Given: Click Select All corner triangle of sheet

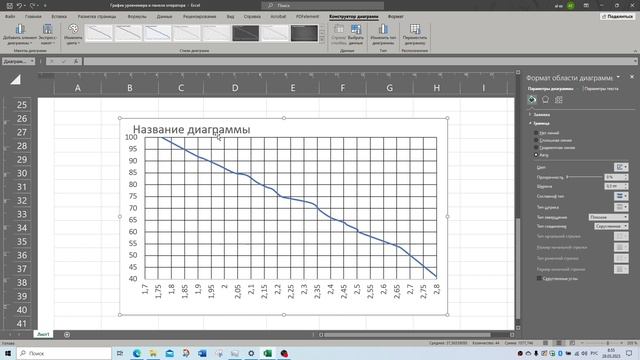Looking at the screenshot, I should pos(16,80).
